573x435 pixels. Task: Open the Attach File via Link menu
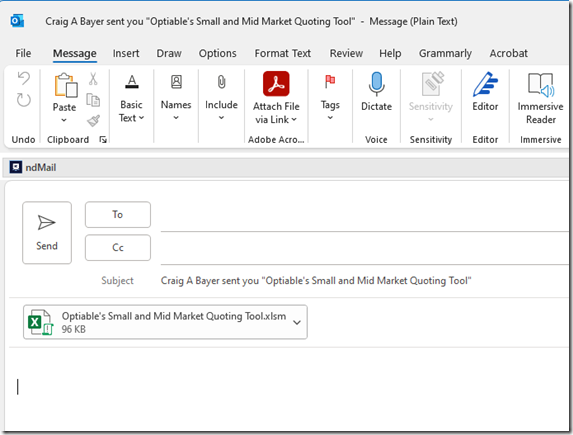click(x=276, y=98)
